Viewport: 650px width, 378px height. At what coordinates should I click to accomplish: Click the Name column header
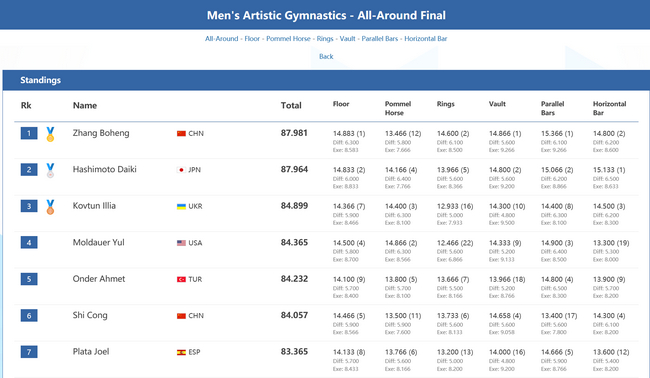click(x=85, y=105)
